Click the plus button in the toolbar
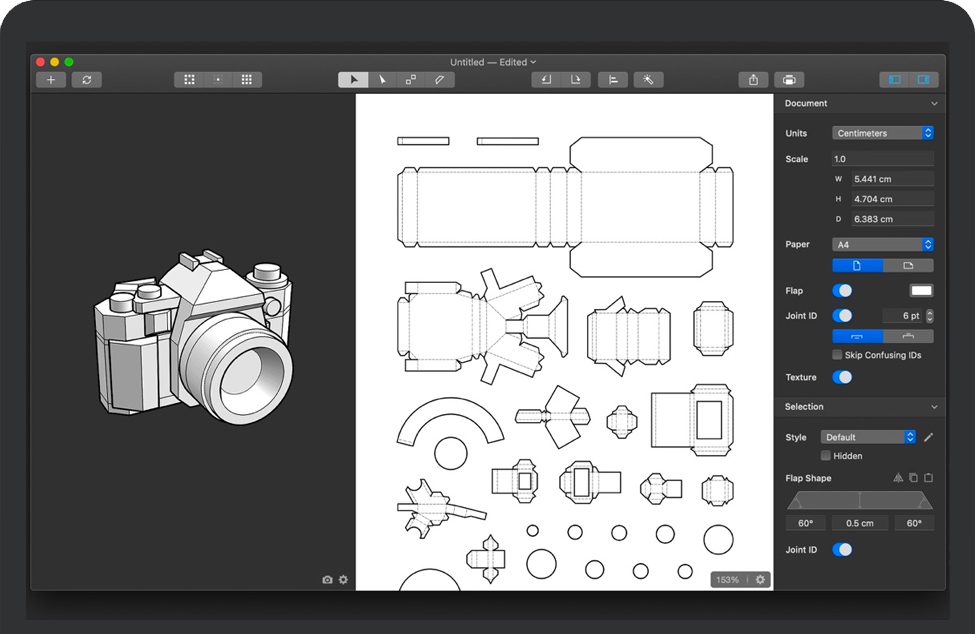Viewport: 975px width, 634px height. [x=51, y=80]
